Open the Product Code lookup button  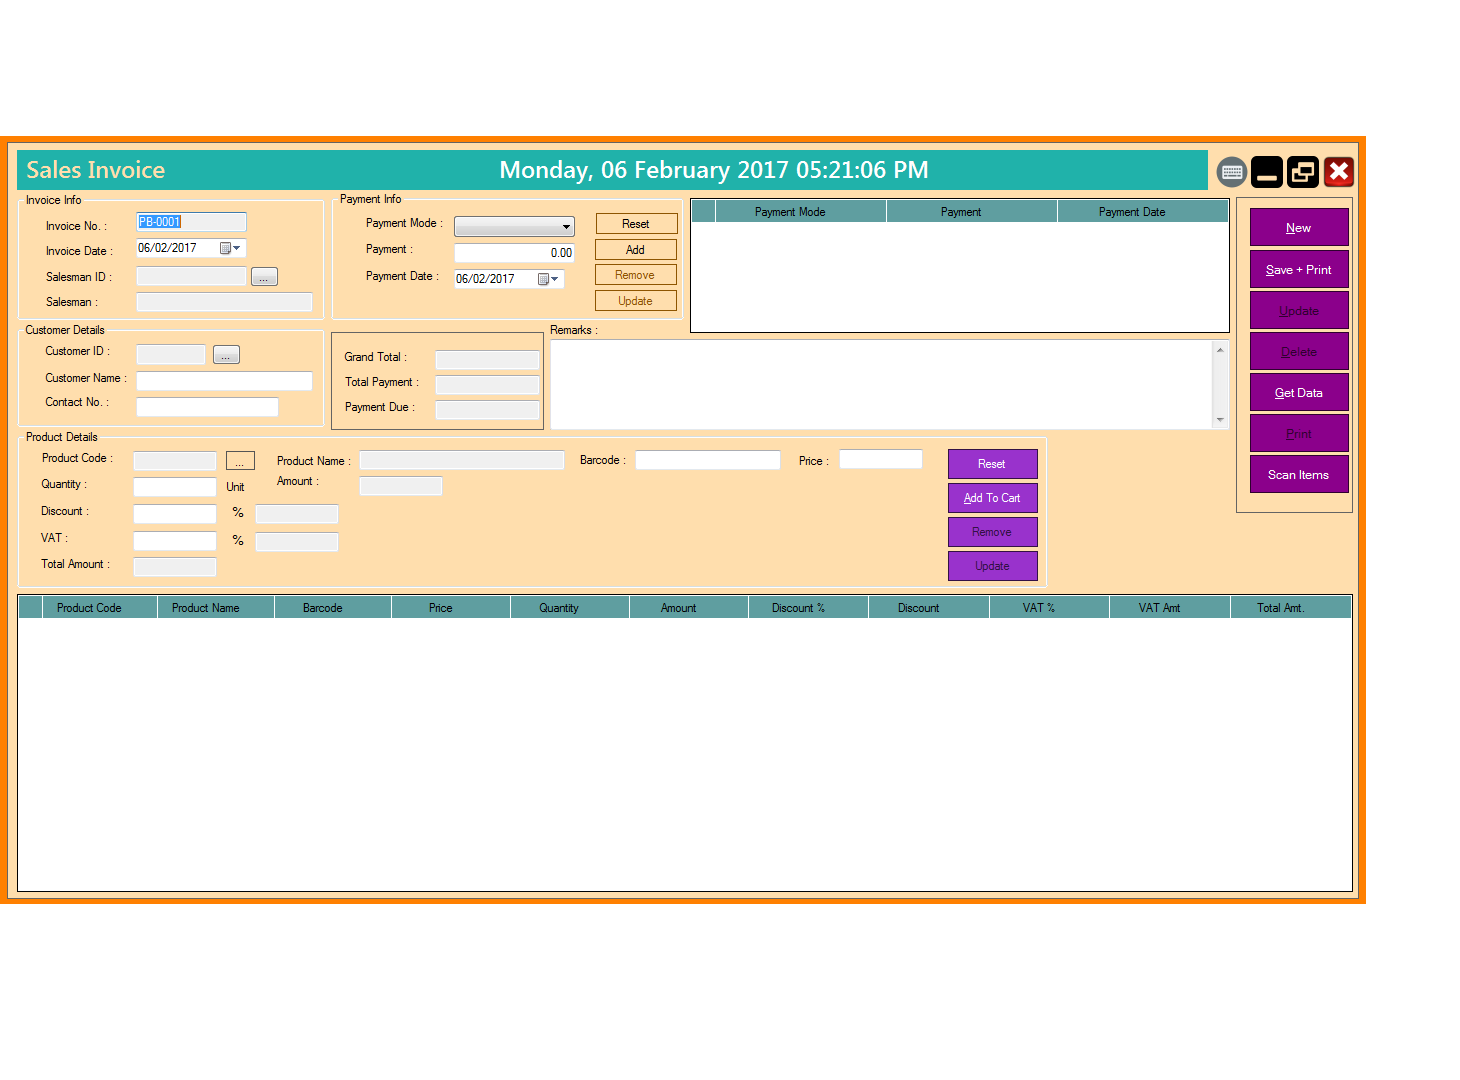240,460
